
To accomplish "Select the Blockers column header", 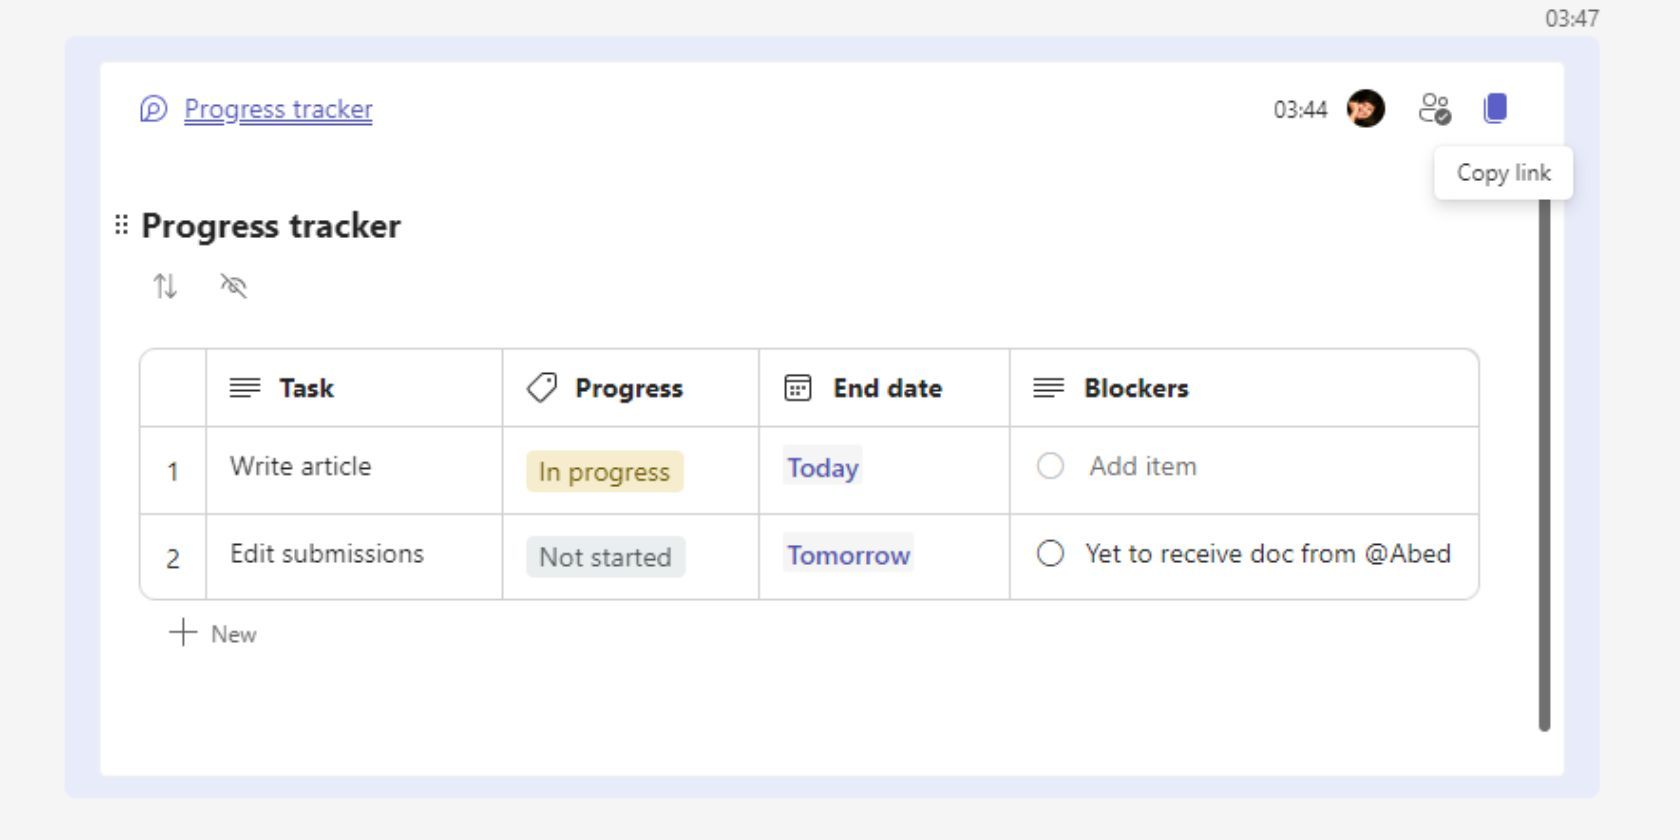I will (1135, 387).
